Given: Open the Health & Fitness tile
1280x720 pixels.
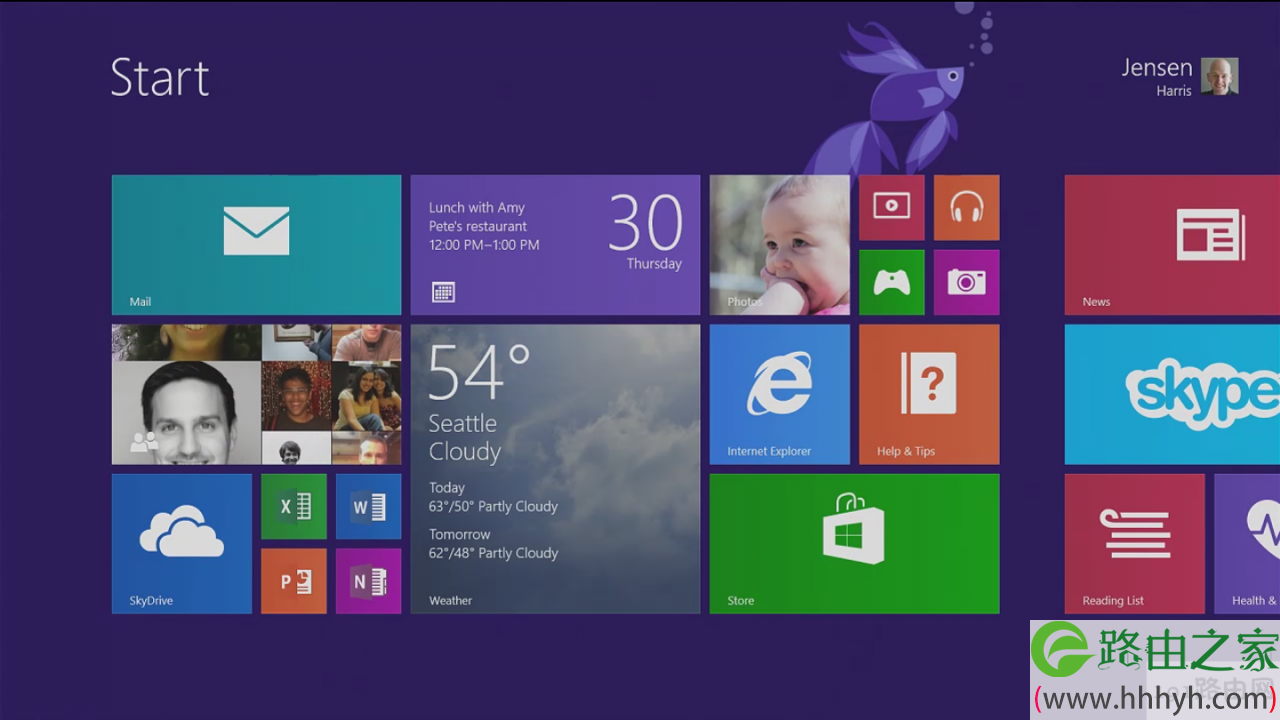Looking at the screenshot, I should pyautogui.click(x=1247, y=543).
